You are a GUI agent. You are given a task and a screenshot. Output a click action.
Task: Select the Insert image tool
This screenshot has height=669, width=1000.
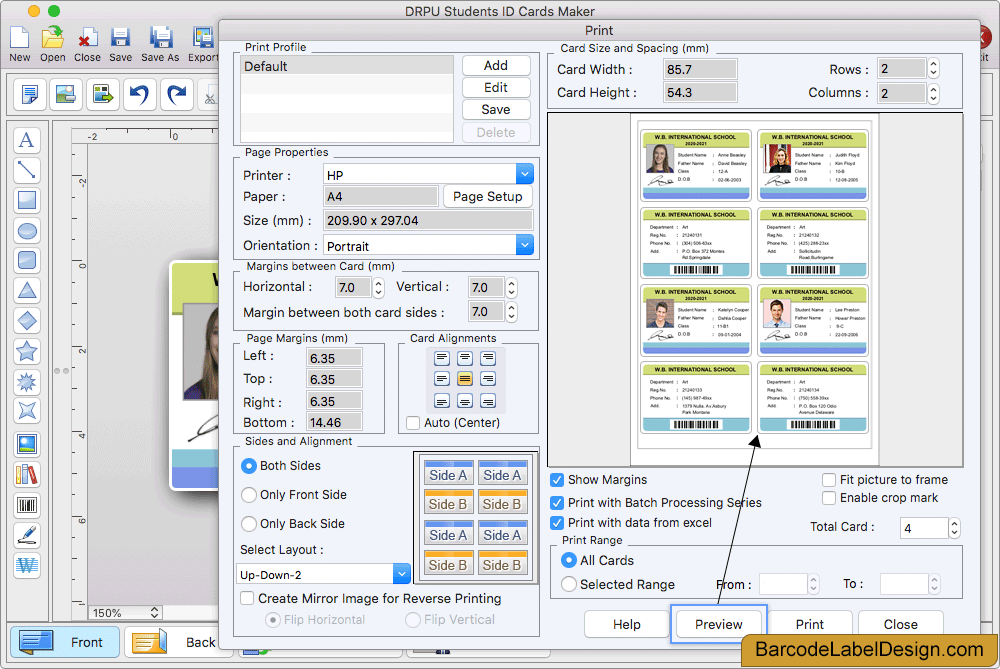[27, 445]
